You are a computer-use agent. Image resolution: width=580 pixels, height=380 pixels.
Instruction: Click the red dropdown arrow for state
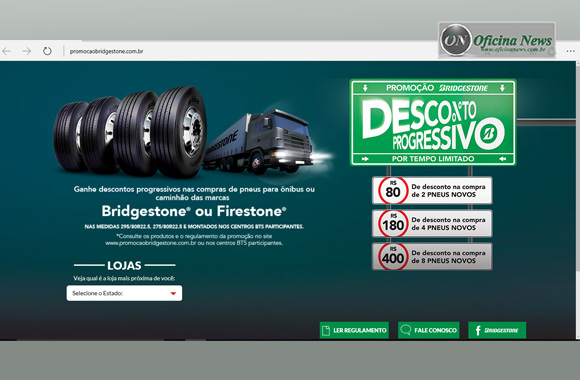coord(173,293)
